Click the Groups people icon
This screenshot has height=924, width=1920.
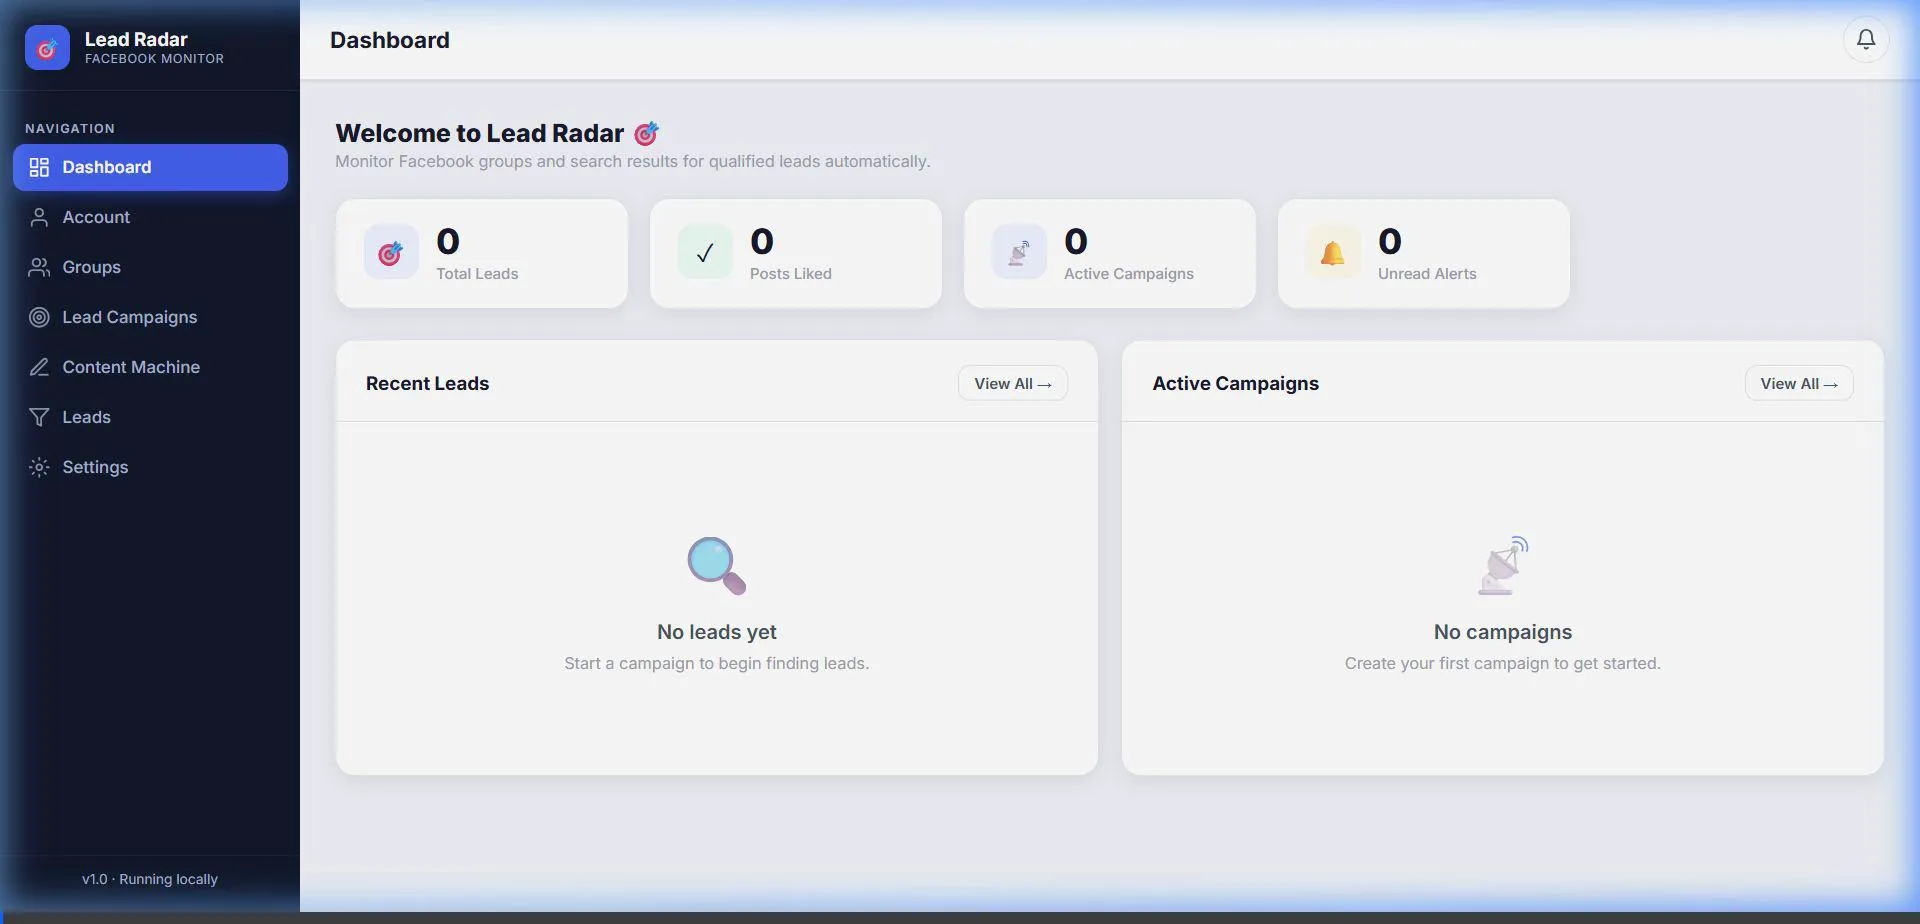coord(39,267)
